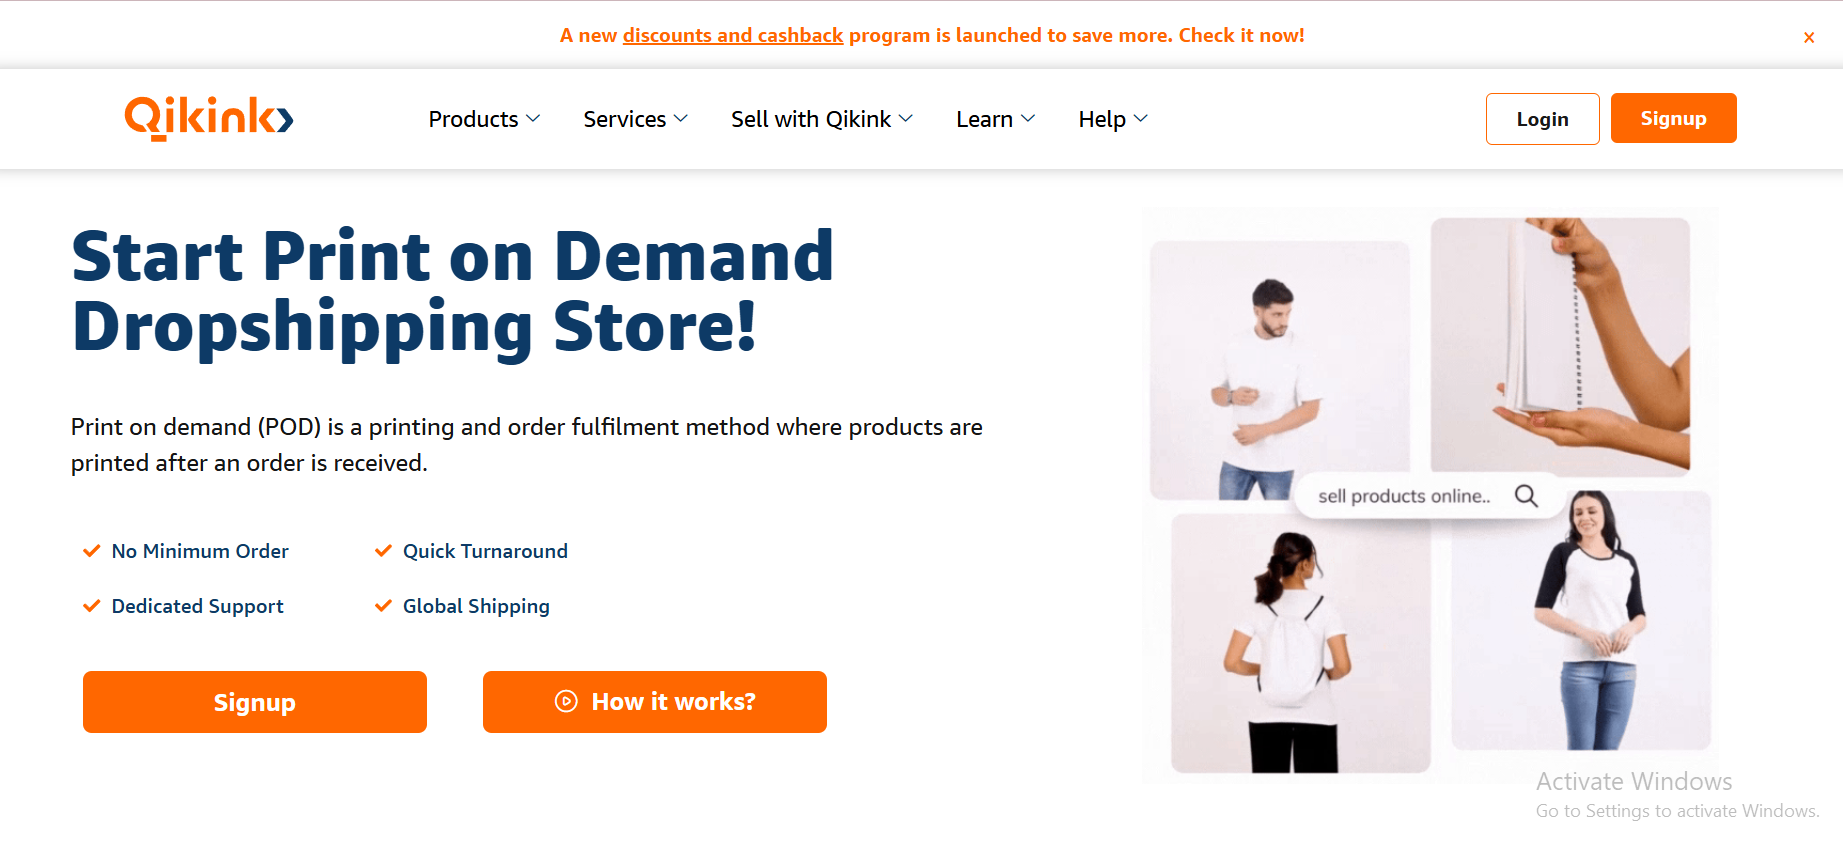Click the header Signup button
Screen dimensions: 1843x856
pos(1673,118)
